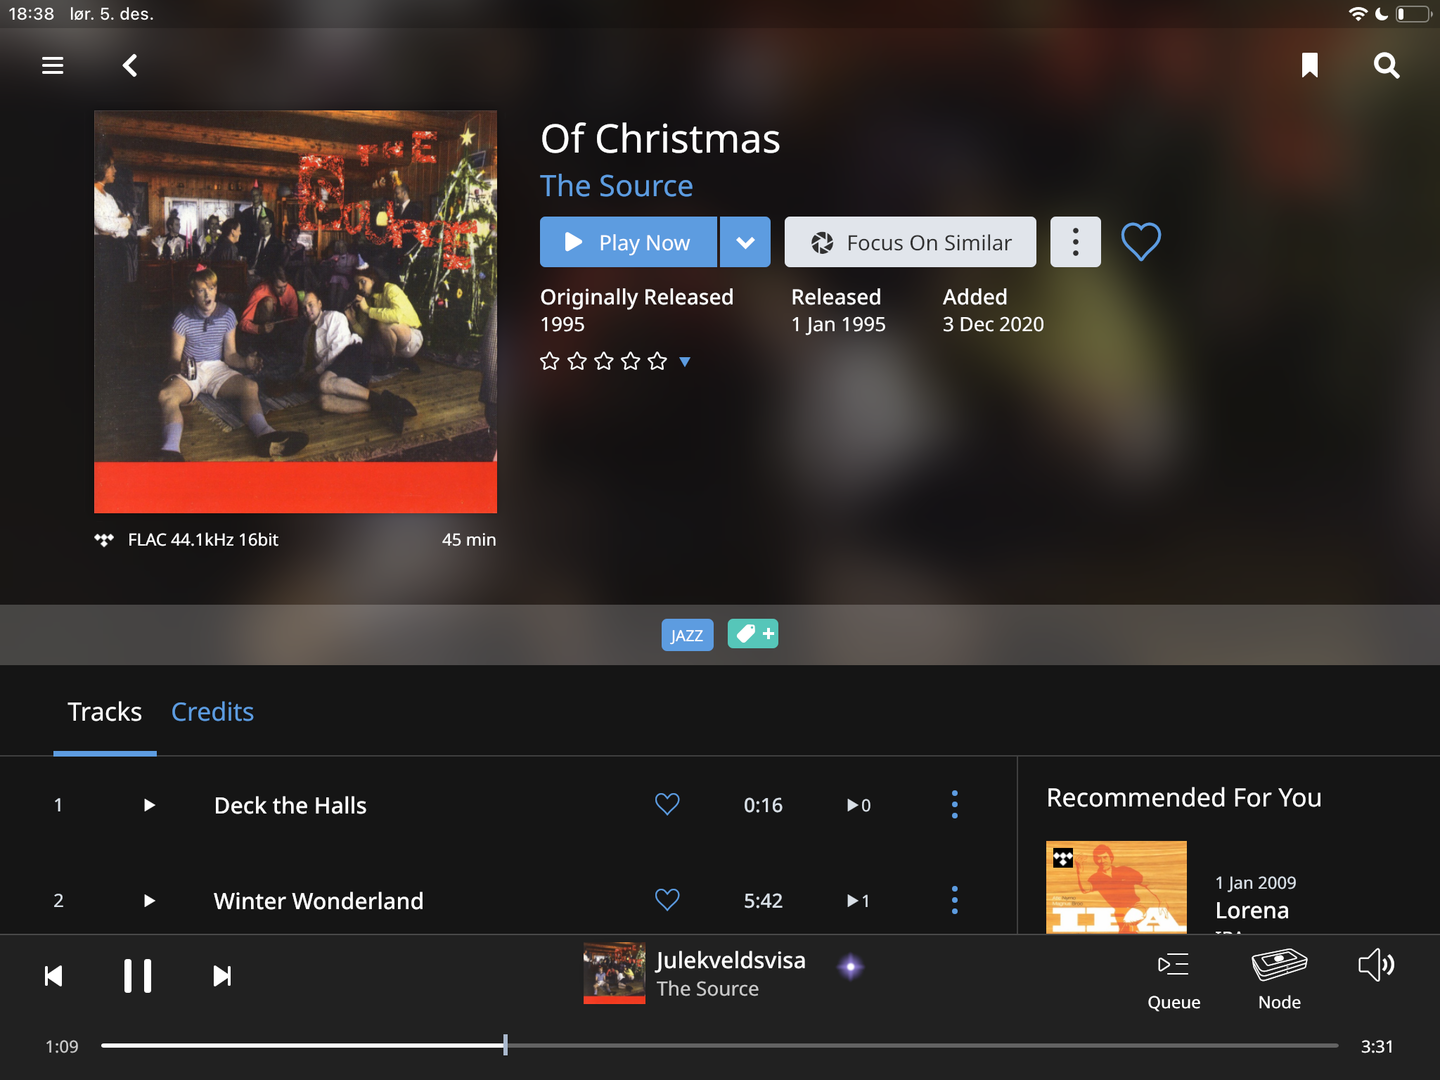Favorite Deck the Halls with heart
Image resolution: width=1440 pixels, height=1080 pixels.
coord(667,804)
